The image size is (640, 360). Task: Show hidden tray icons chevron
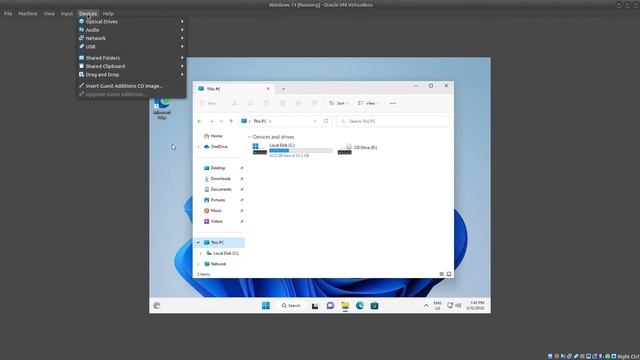(x=426, y=306)
